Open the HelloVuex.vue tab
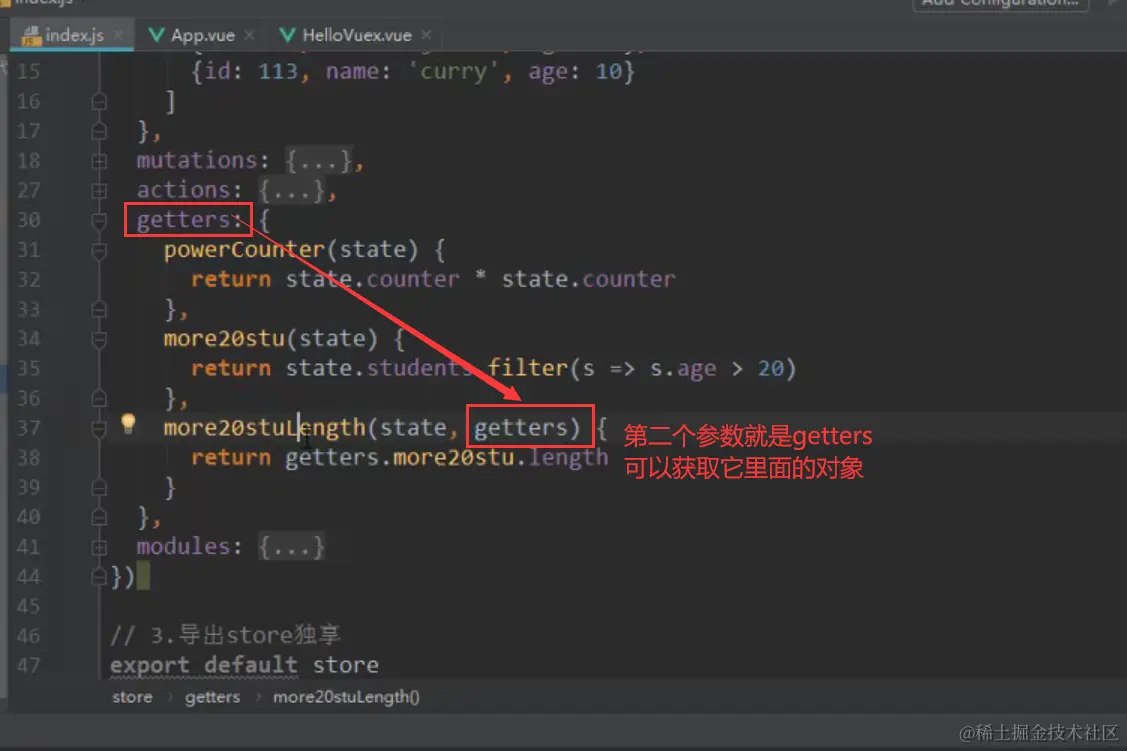The image size is (1127, 751). [x=356, y=34]
